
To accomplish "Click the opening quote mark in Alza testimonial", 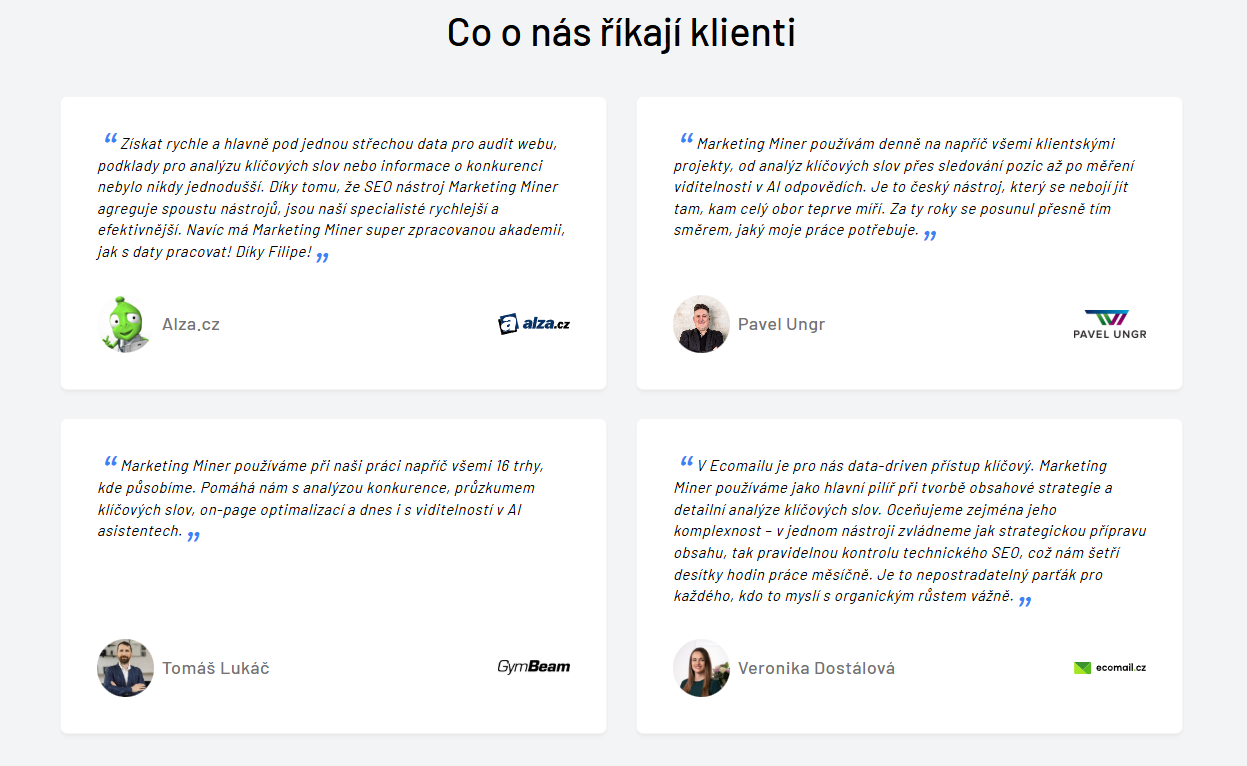I will click(110, 140).
